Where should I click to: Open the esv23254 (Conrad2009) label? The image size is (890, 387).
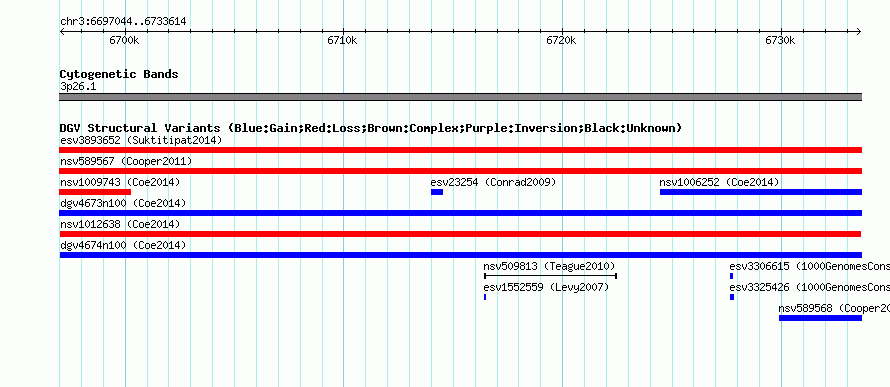[x=493, y=183]
